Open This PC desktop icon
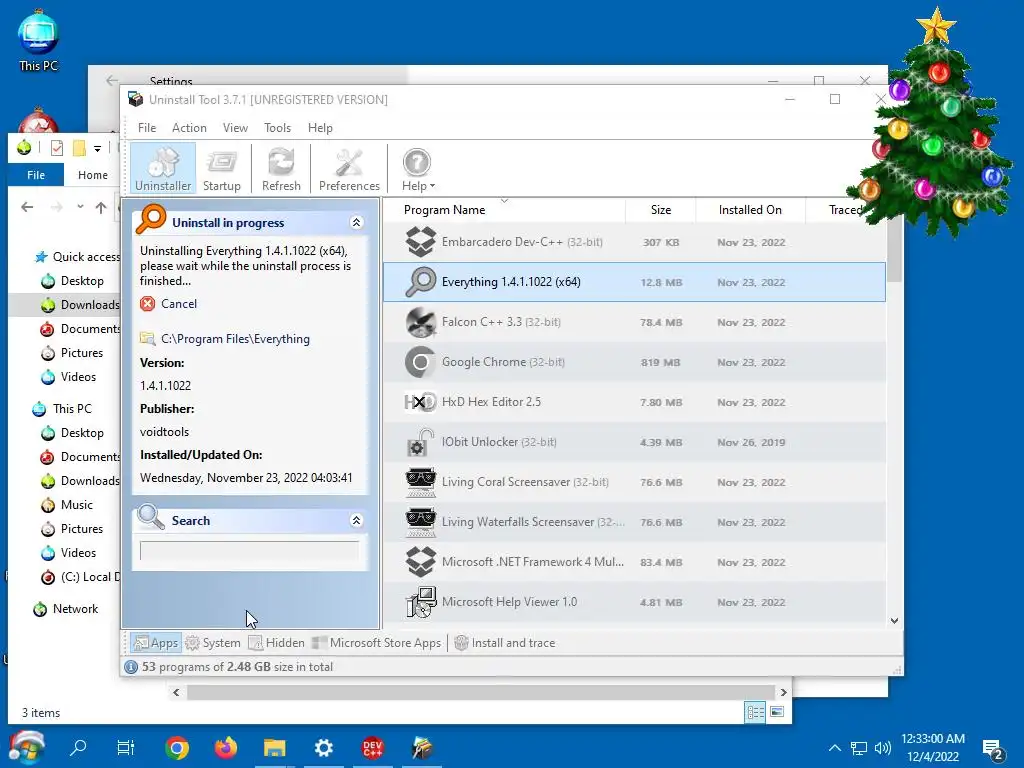Screen dimensions: 1024x768 click(39, 40)
